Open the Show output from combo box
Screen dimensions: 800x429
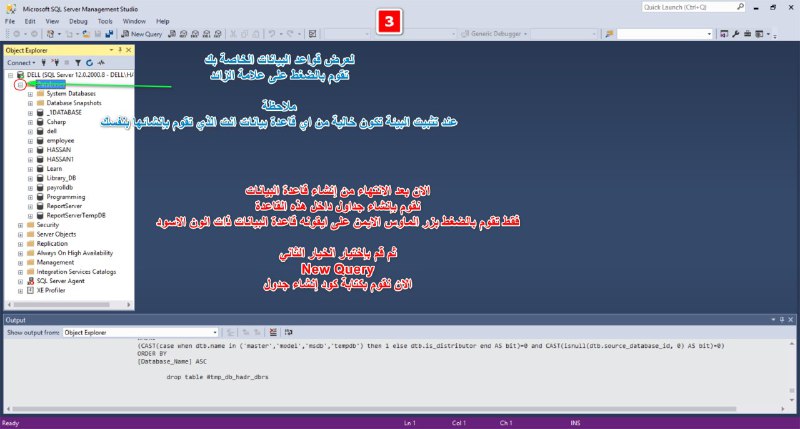coord(140,333)
